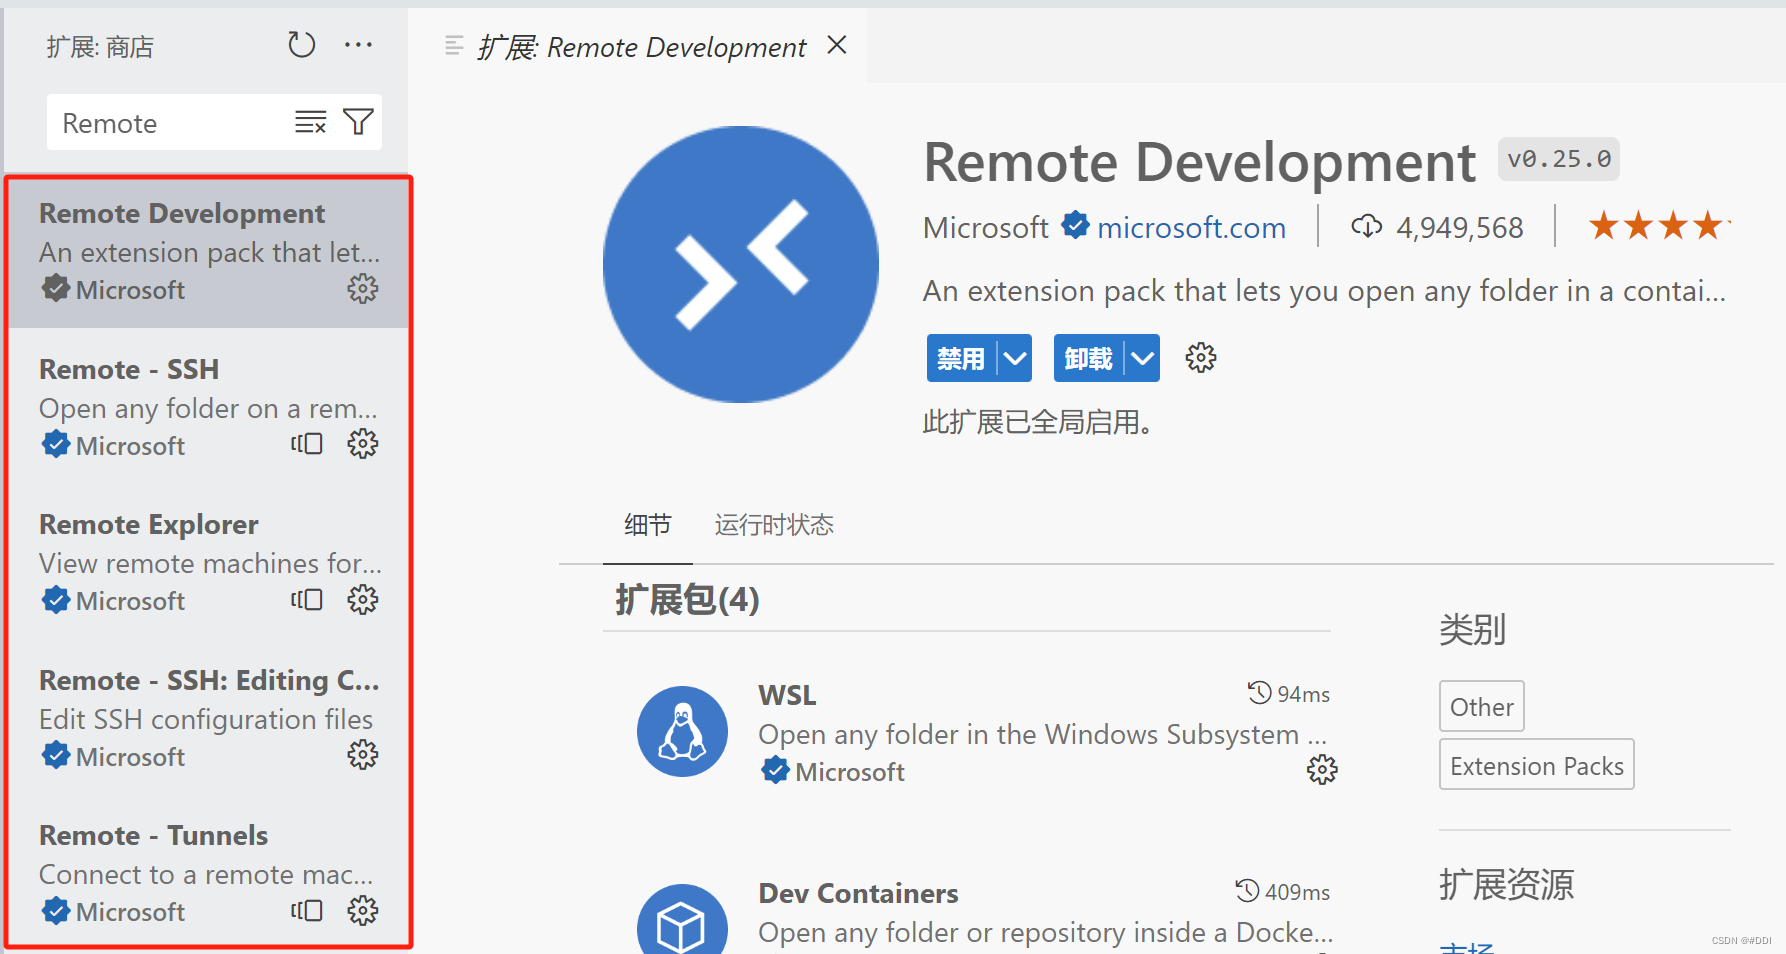Open the gear next to the 卸载 button
The image size is (1786, 954).
tap(1199, 357)
